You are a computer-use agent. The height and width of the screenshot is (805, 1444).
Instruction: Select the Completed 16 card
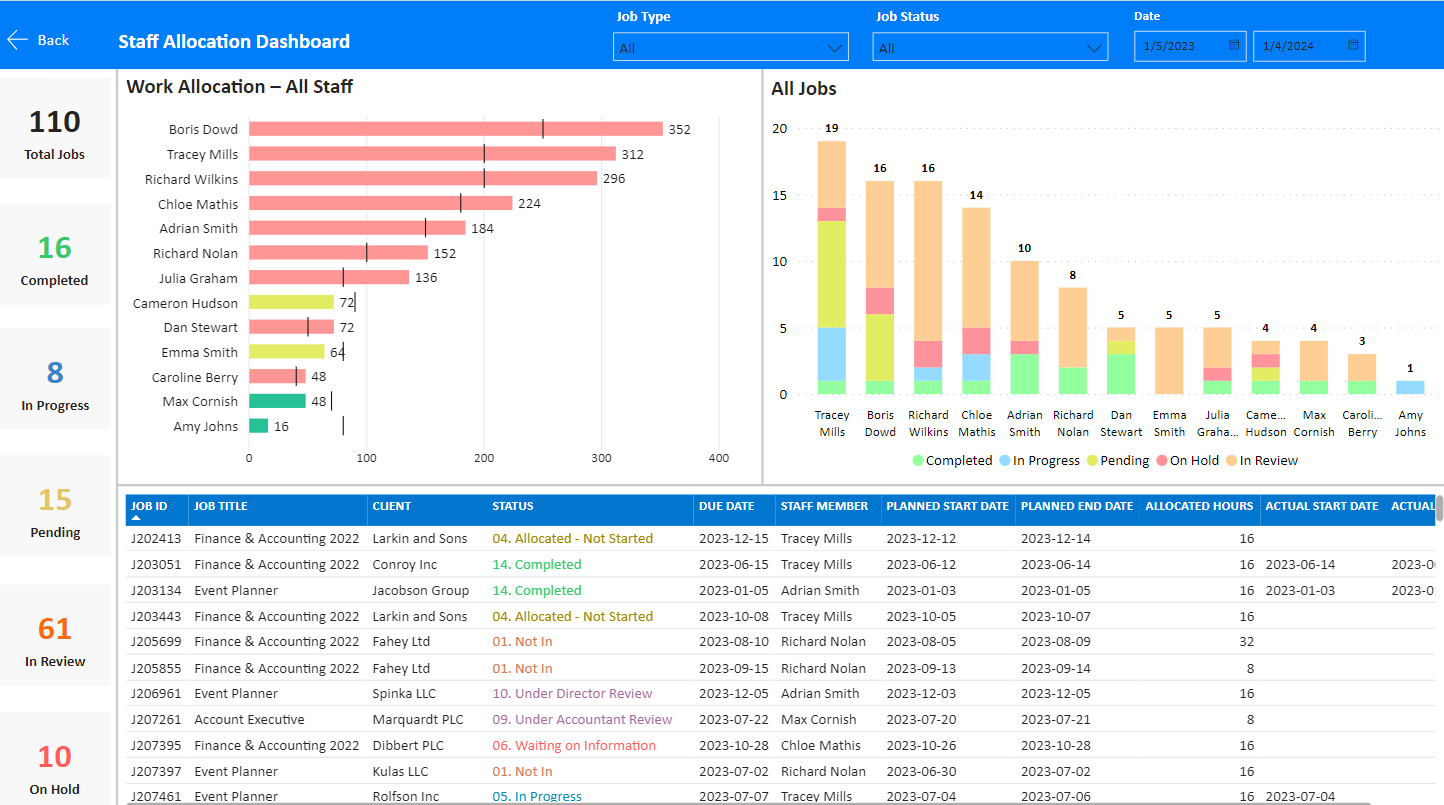pos(55,255)
